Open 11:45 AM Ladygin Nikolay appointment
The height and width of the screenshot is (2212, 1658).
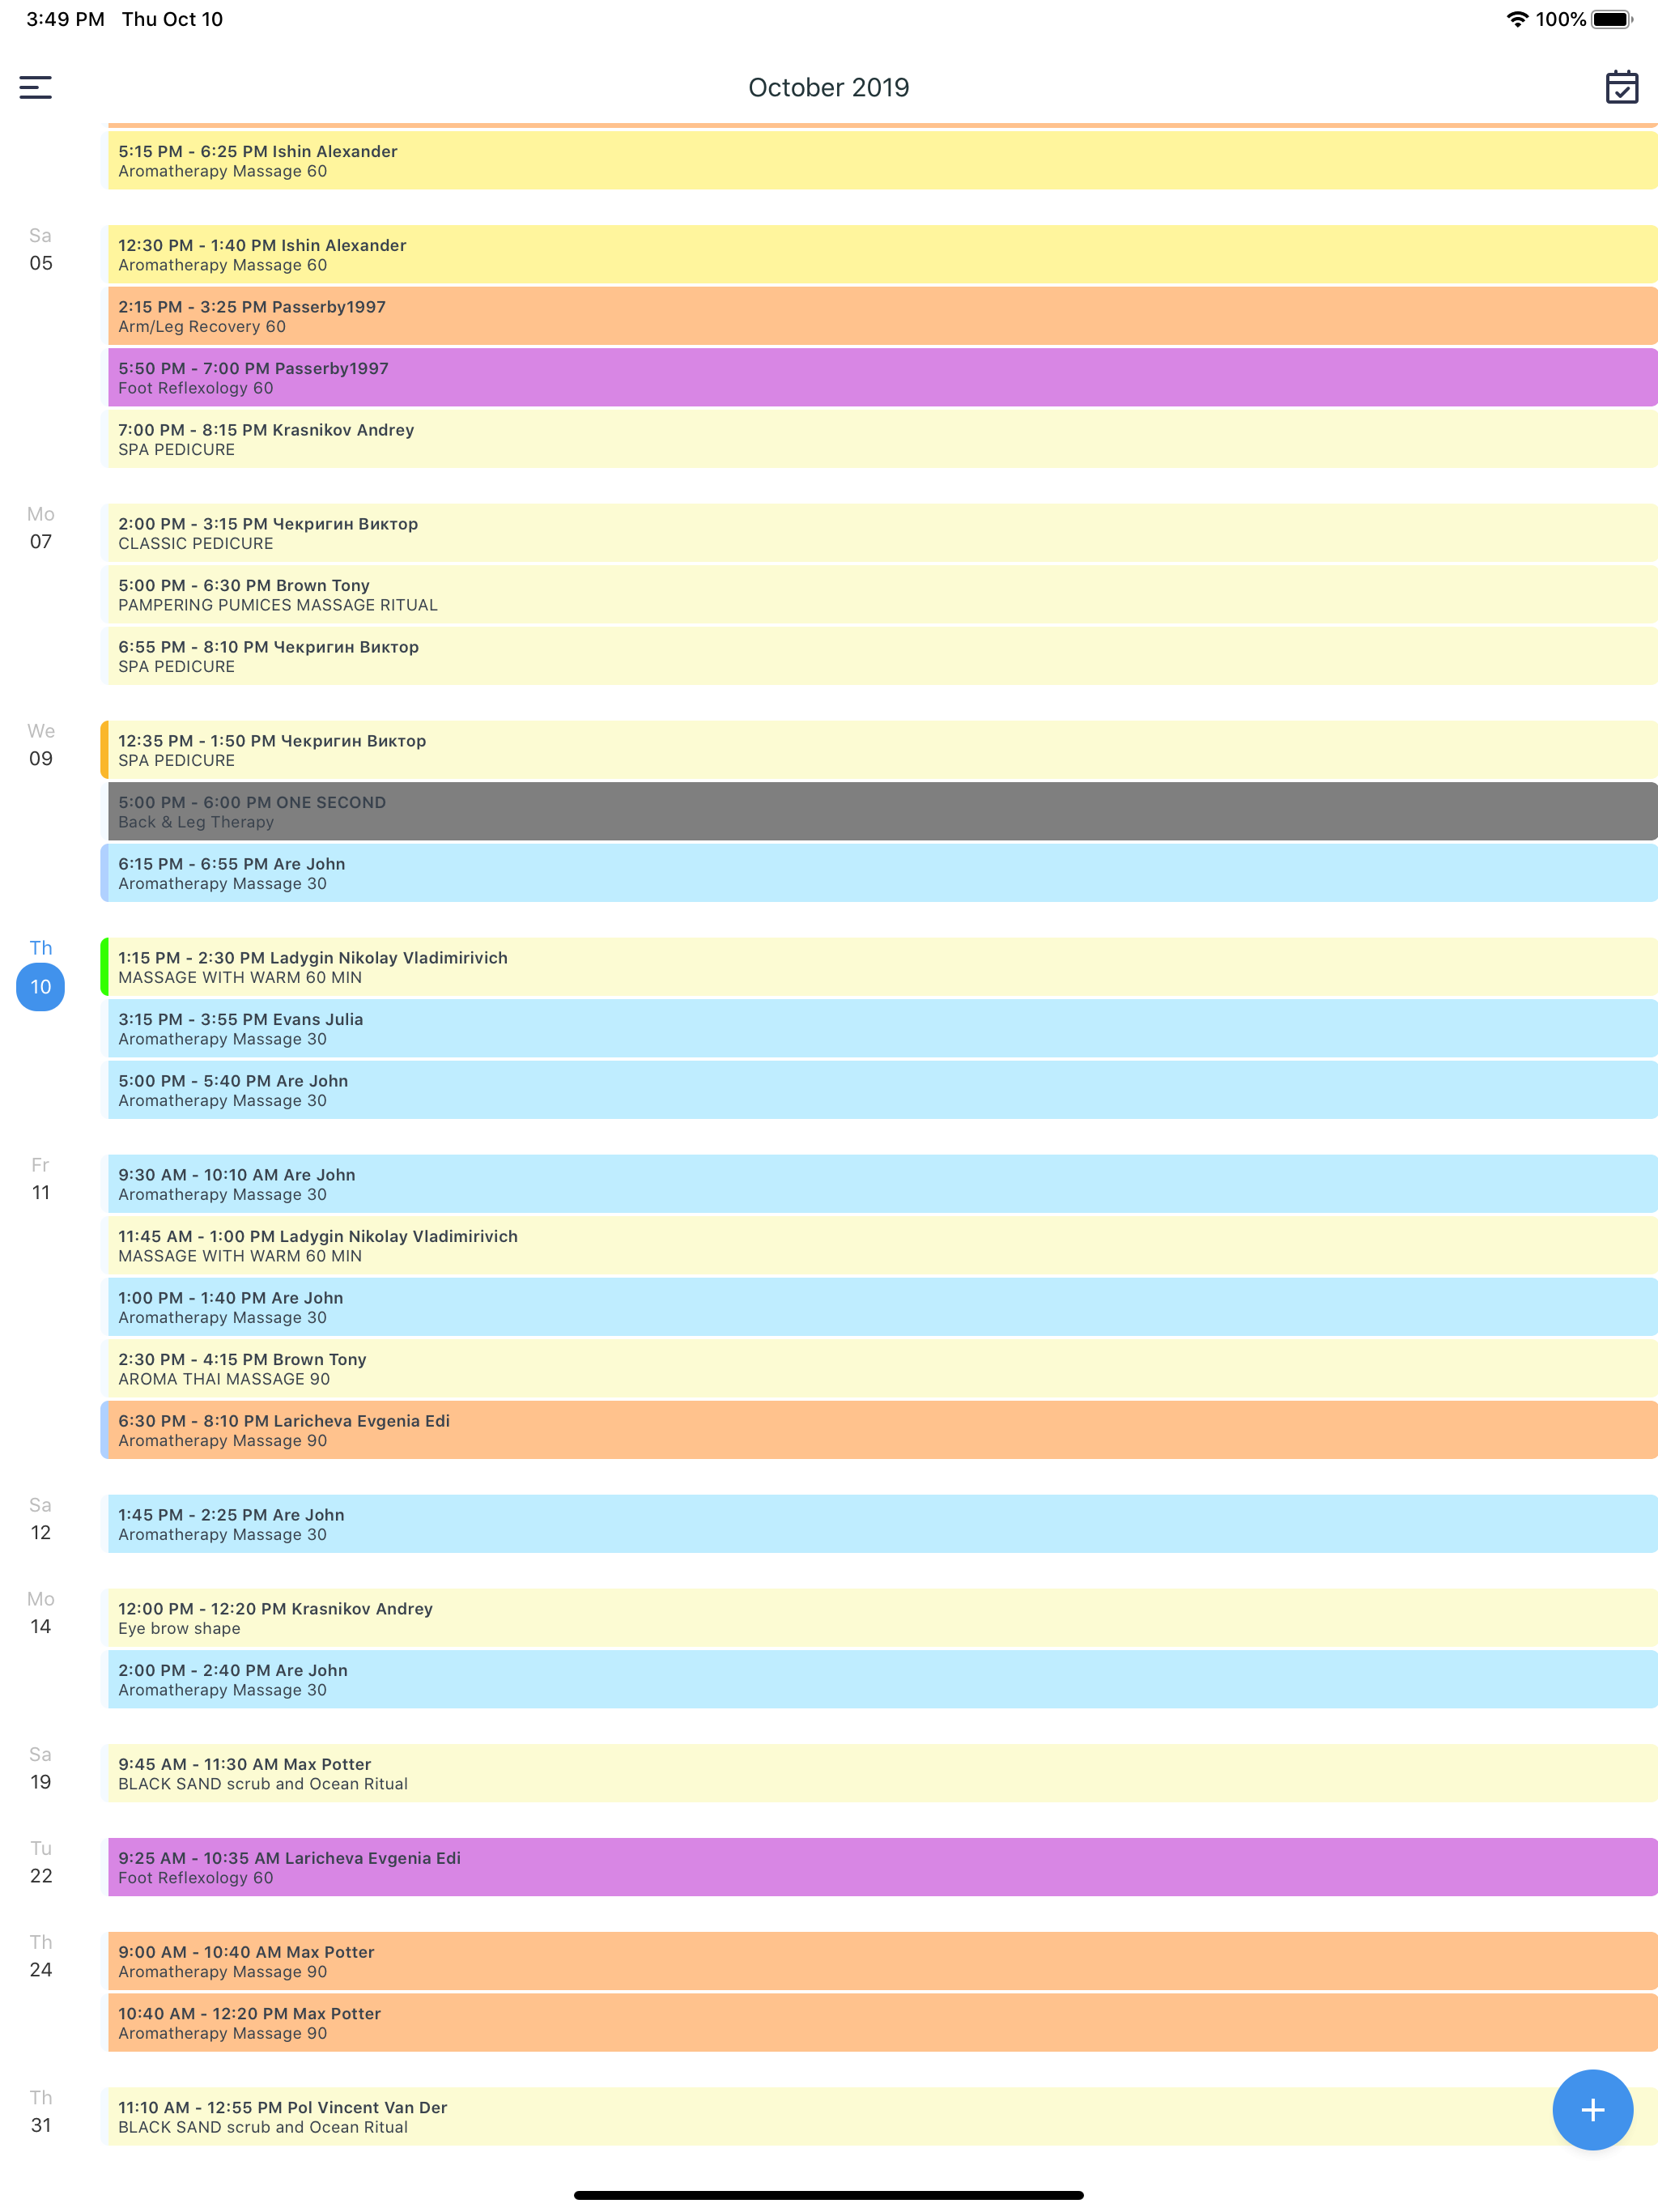click(x=880, y=1246)
